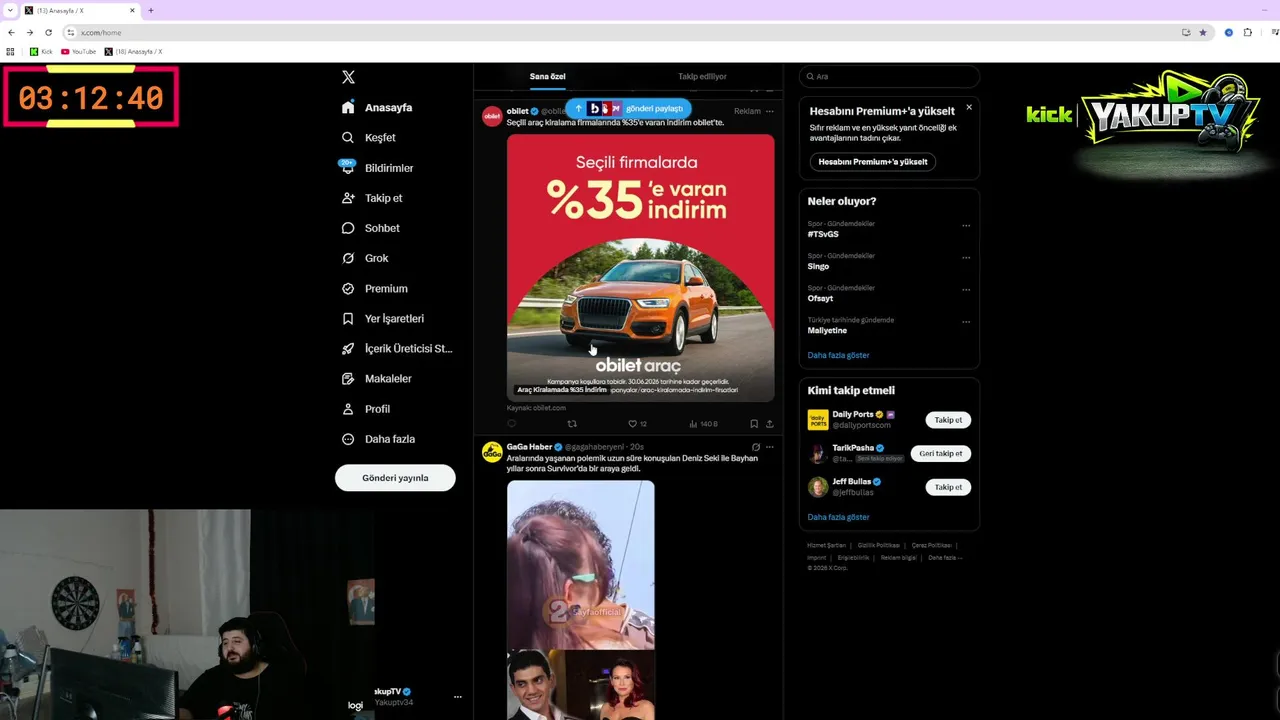Reload the page with refresh icon

48,32
